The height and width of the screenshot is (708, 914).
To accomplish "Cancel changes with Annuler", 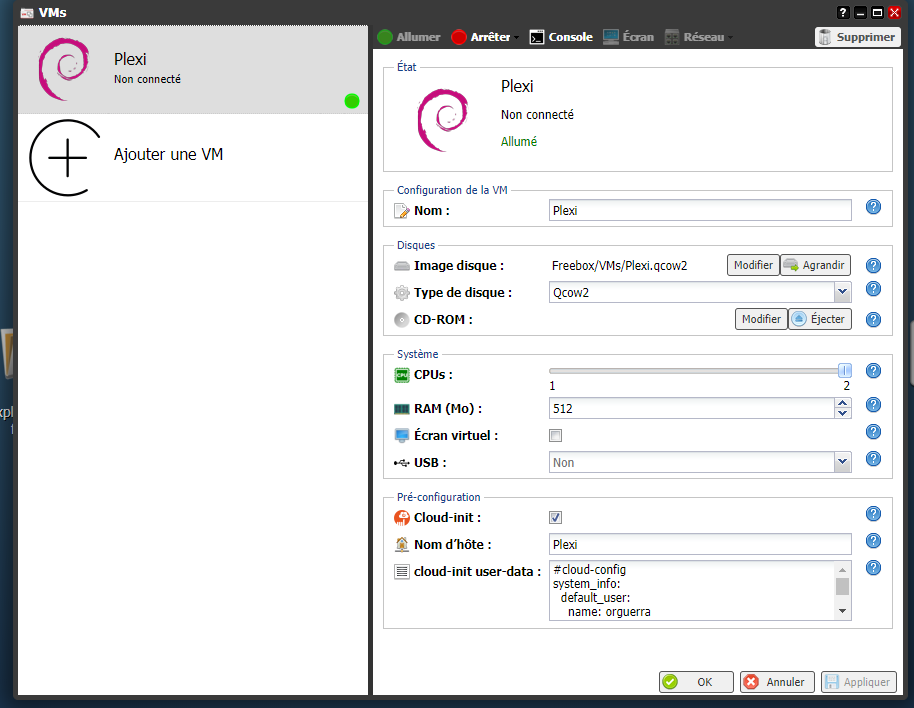I will (x=777, y=682).
